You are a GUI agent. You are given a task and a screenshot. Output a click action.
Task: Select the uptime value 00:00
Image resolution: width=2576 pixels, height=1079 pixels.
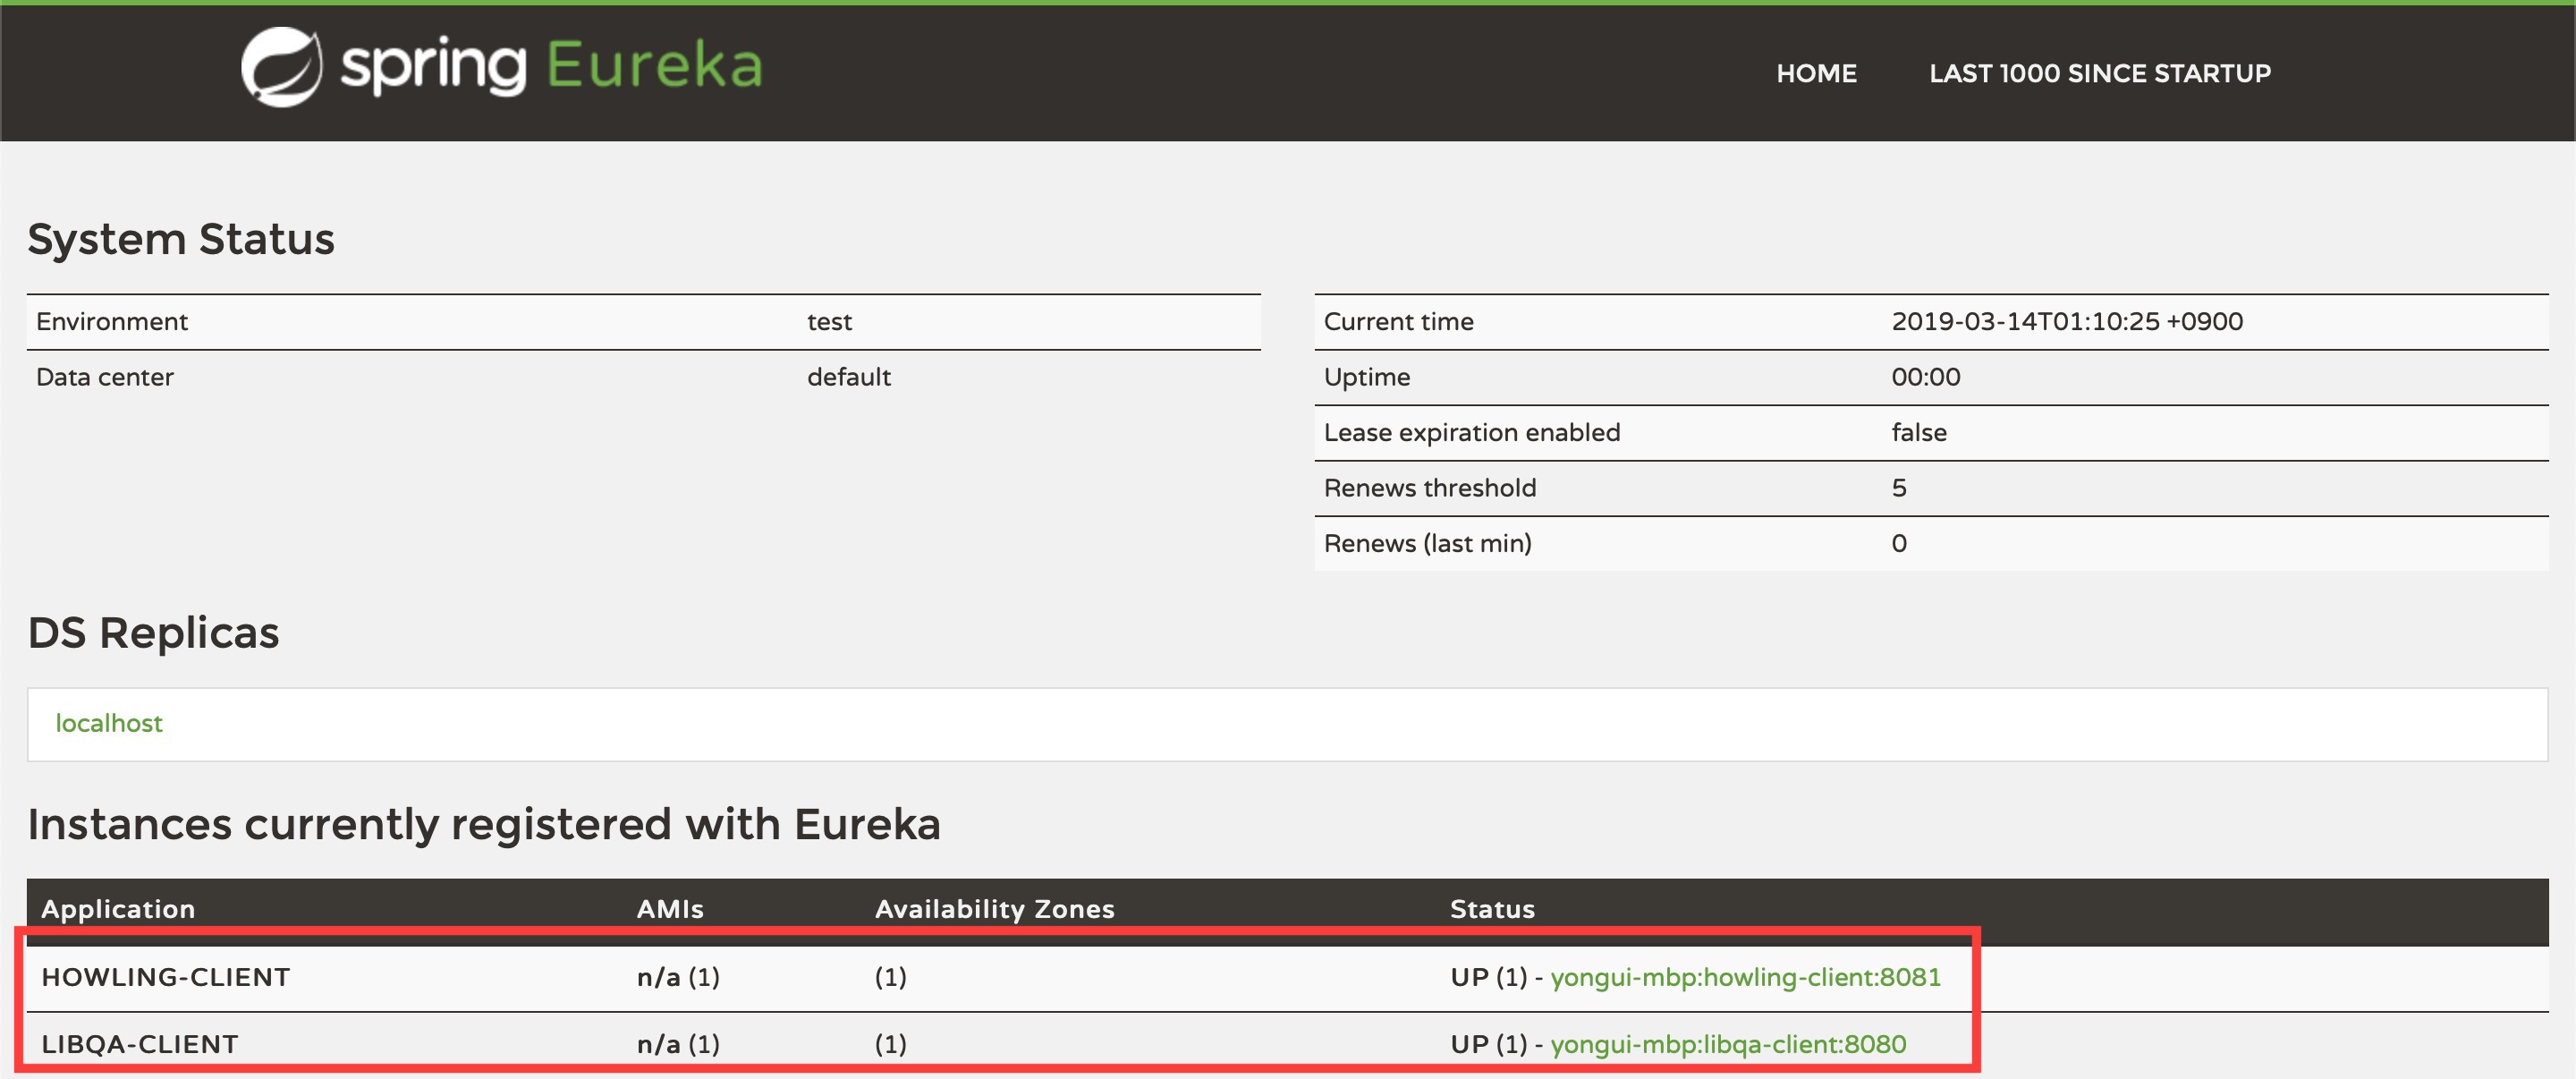tap(1926, 377)
